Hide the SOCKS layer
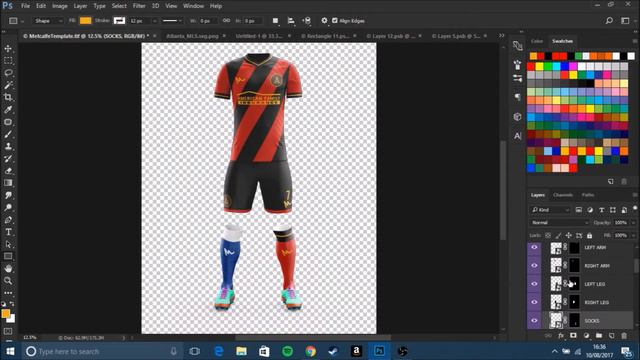 534,320
